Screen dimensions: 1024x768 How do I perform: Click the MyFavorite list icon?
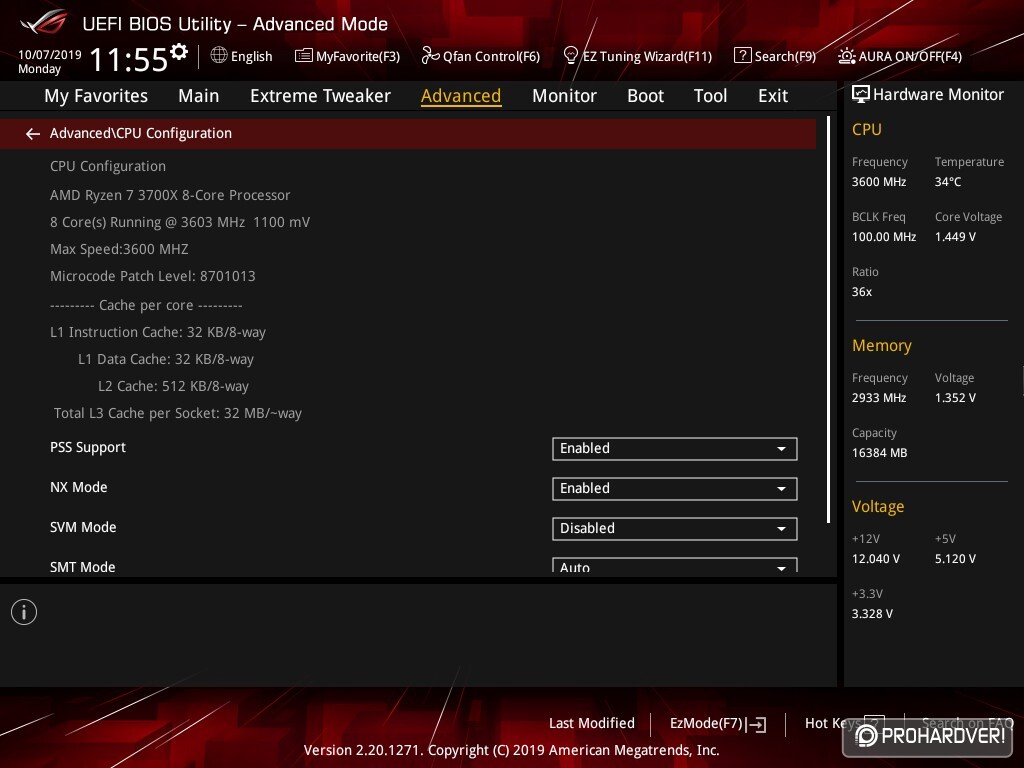303,56
